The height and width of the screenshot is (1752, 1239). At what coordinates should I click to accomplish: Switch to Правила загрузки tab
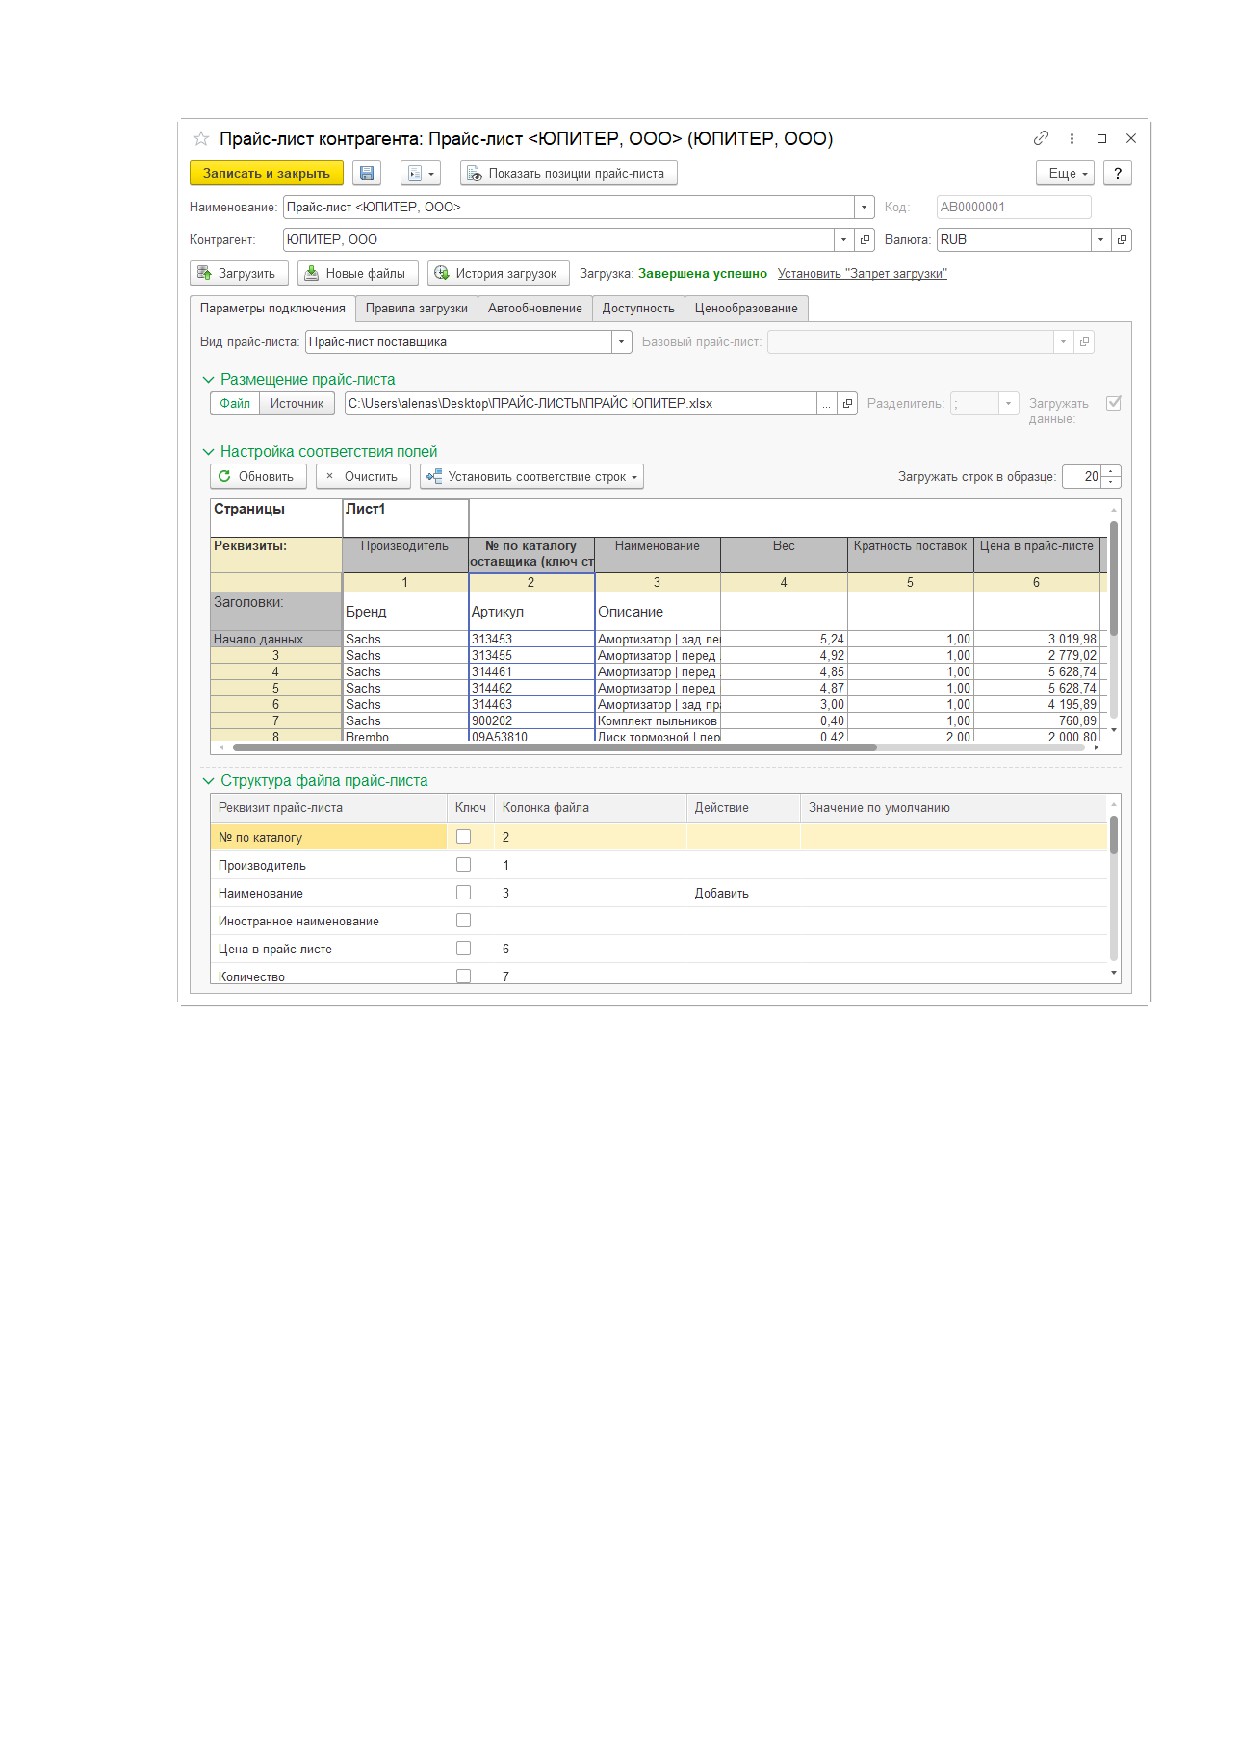(417, 308)
